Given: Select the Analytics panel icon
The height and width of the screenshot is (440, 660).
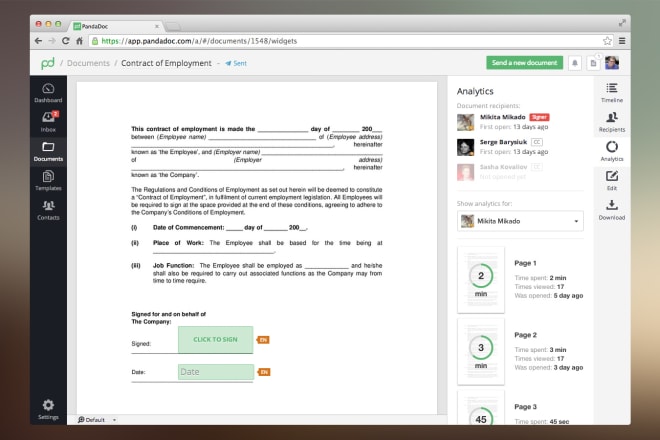Looking at the screenshot, I should pyautogui.click(x=612, y=151).
